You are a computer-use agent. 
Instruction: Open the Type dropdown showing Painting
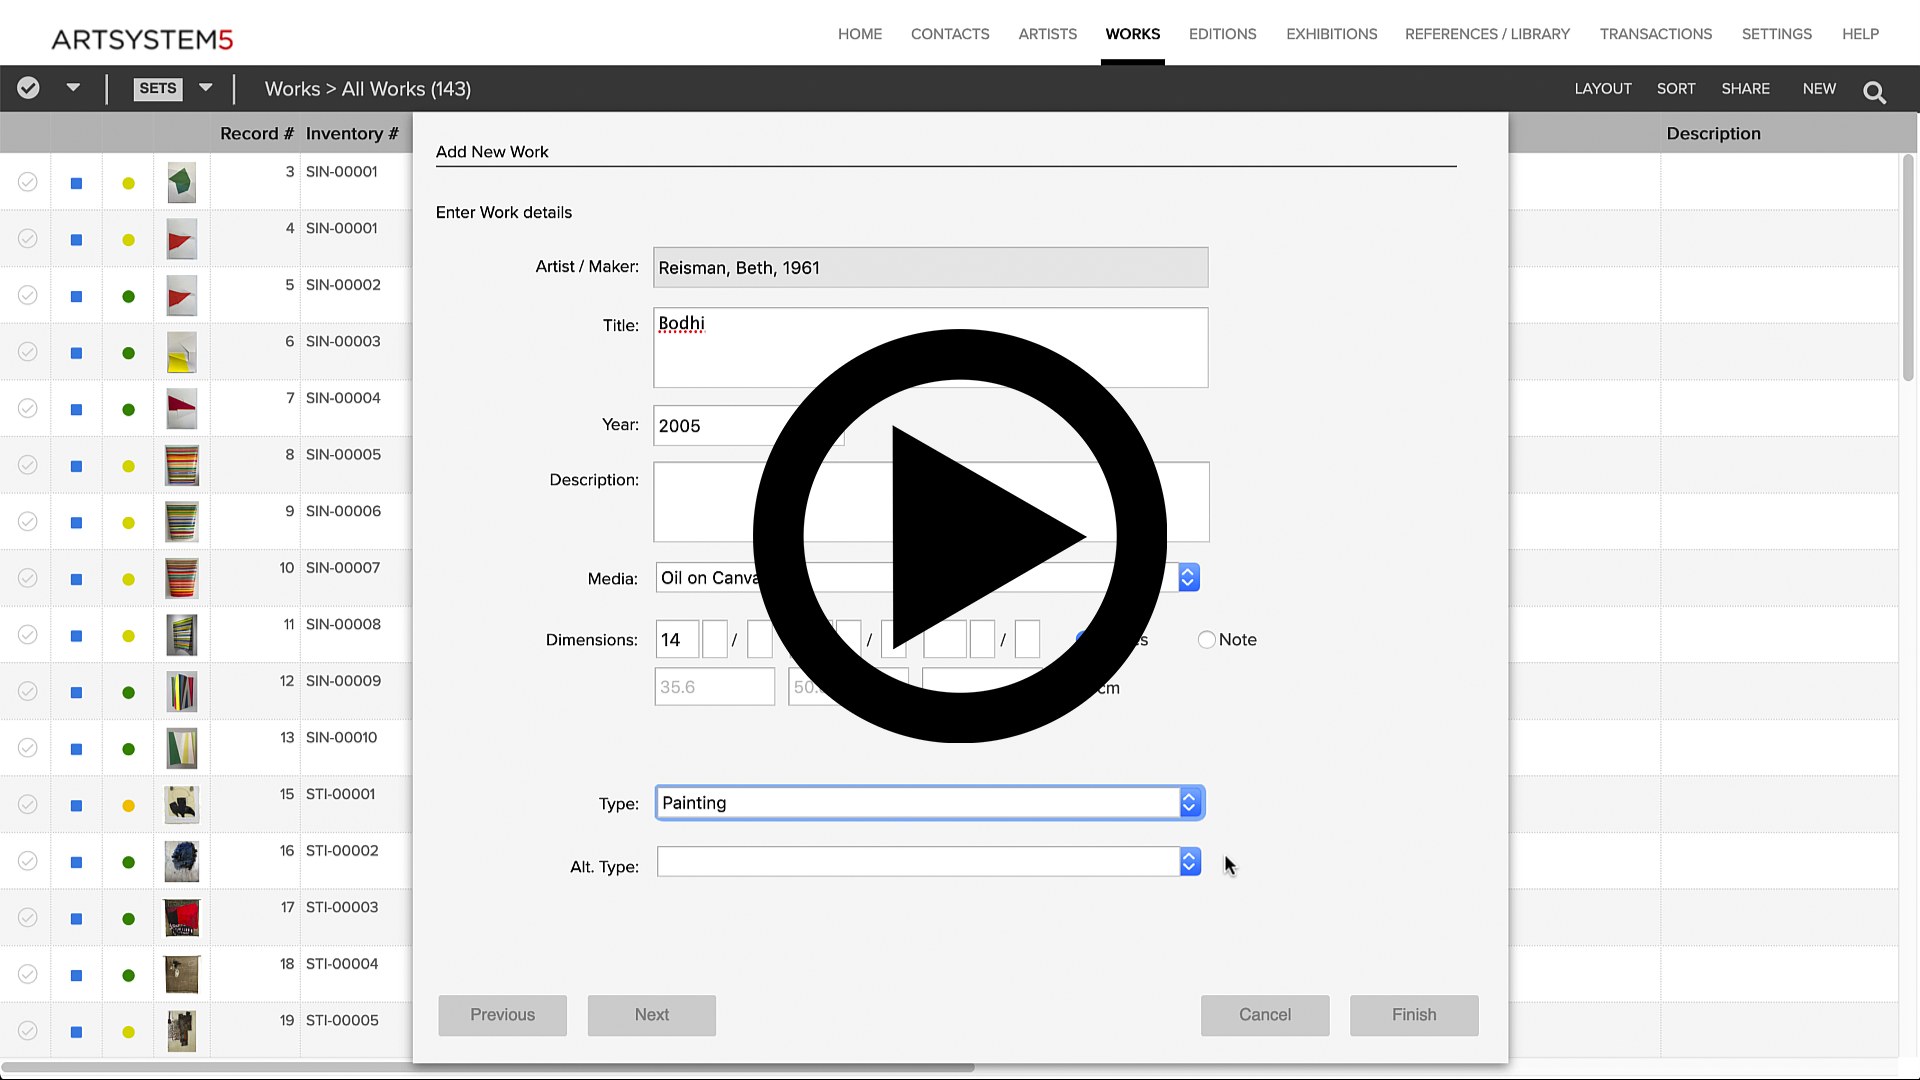point(1188,802)
